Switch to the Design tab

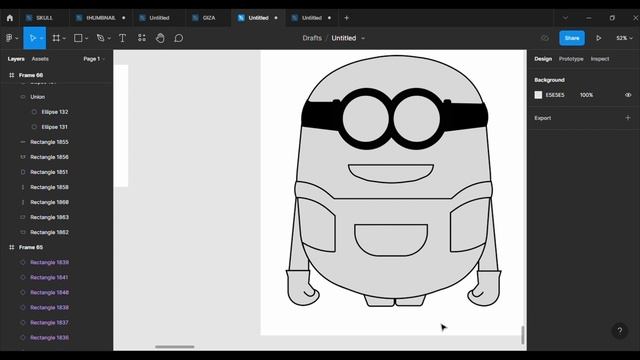click(x=543, y=59)
